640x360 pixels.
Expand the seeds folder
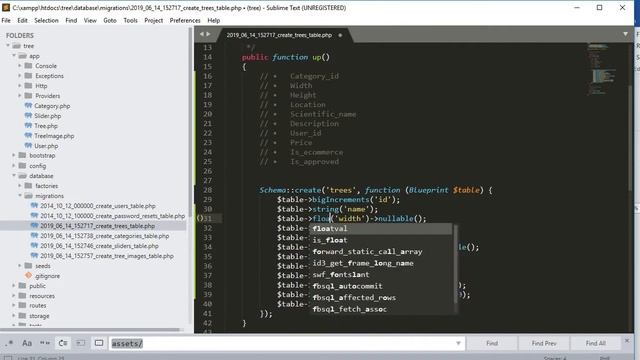click(x=19, y=266)
